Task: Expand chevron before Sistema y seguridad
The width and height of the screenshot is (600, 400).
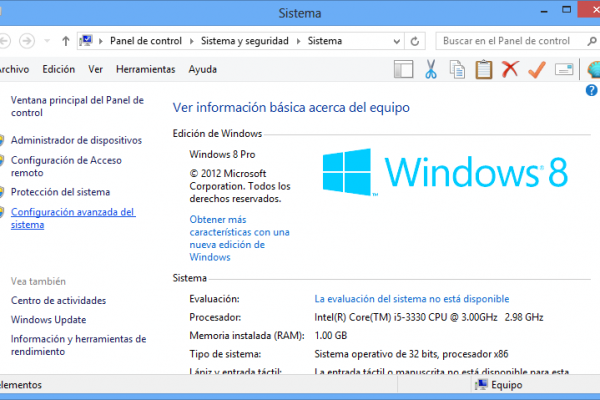Action: (x=192, y=41)
